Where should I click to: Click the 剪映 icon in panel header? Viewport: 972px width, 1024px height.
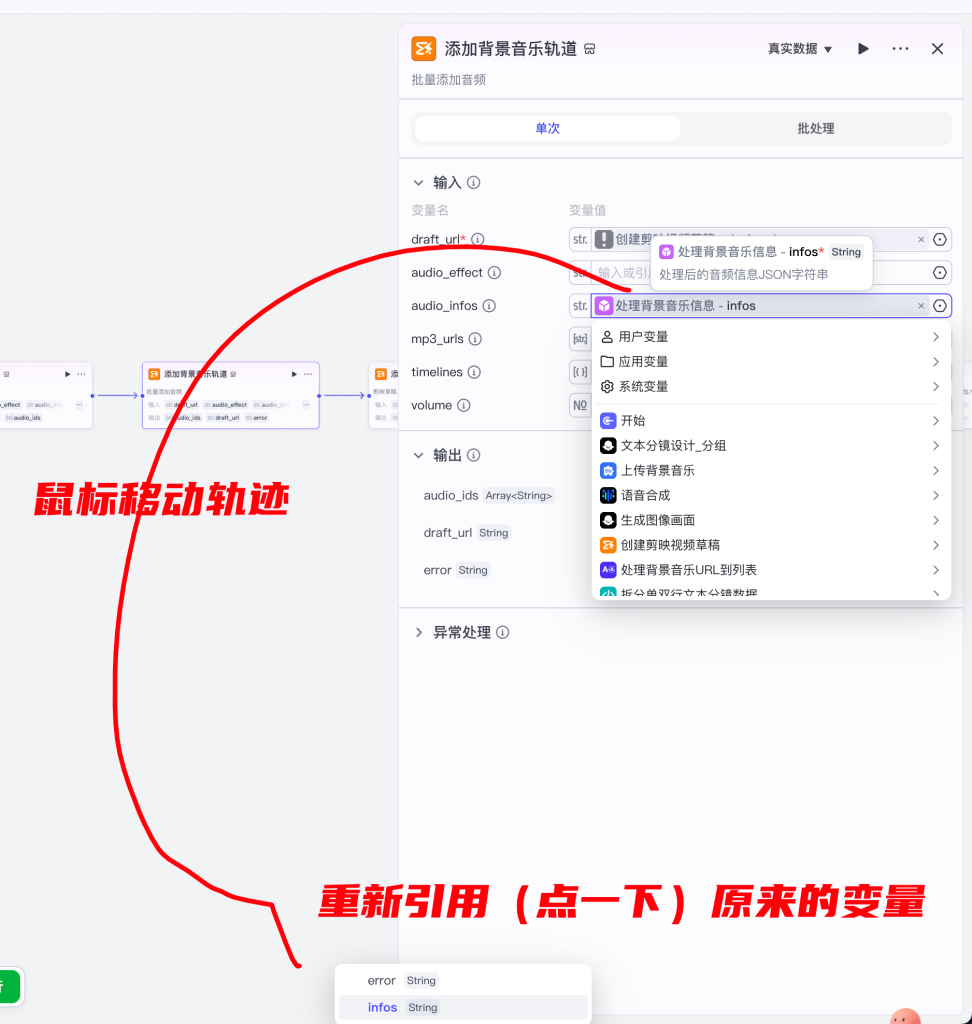(424, 49)
